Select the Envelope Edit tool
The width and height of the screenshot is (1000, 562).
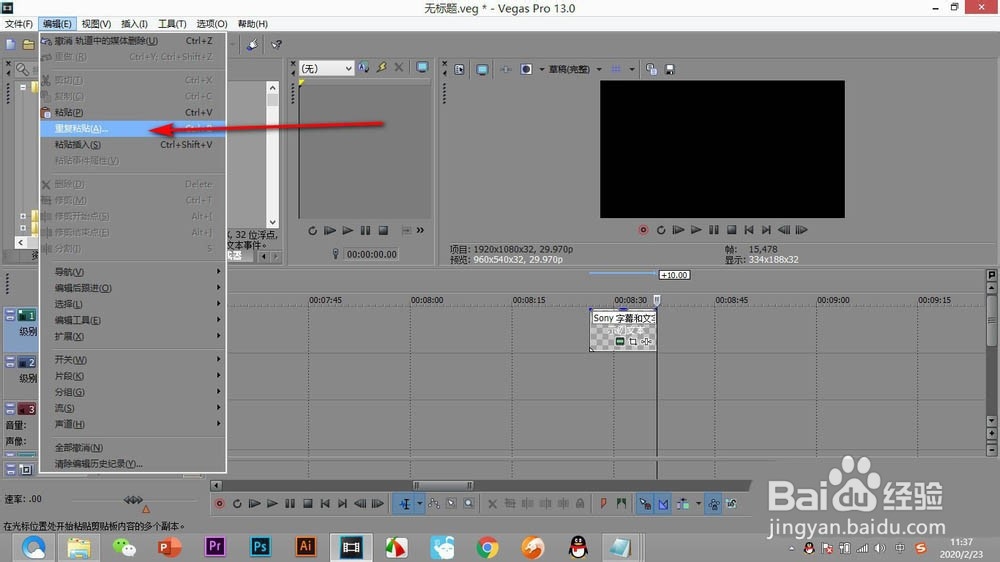click(434, 503)
